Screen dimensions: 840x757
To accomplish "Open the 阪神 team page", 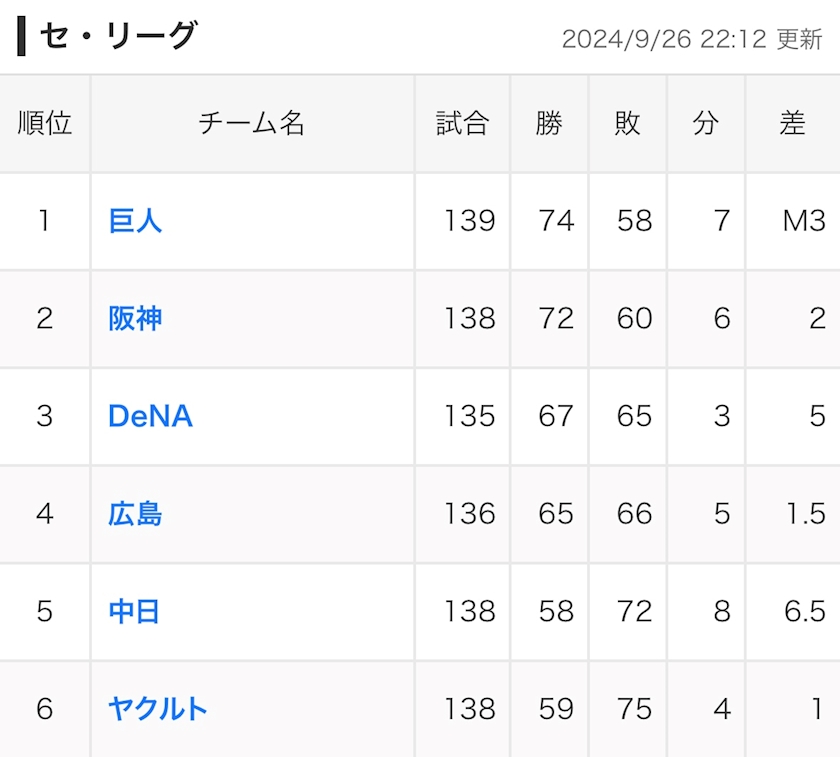I will [135, 319].
